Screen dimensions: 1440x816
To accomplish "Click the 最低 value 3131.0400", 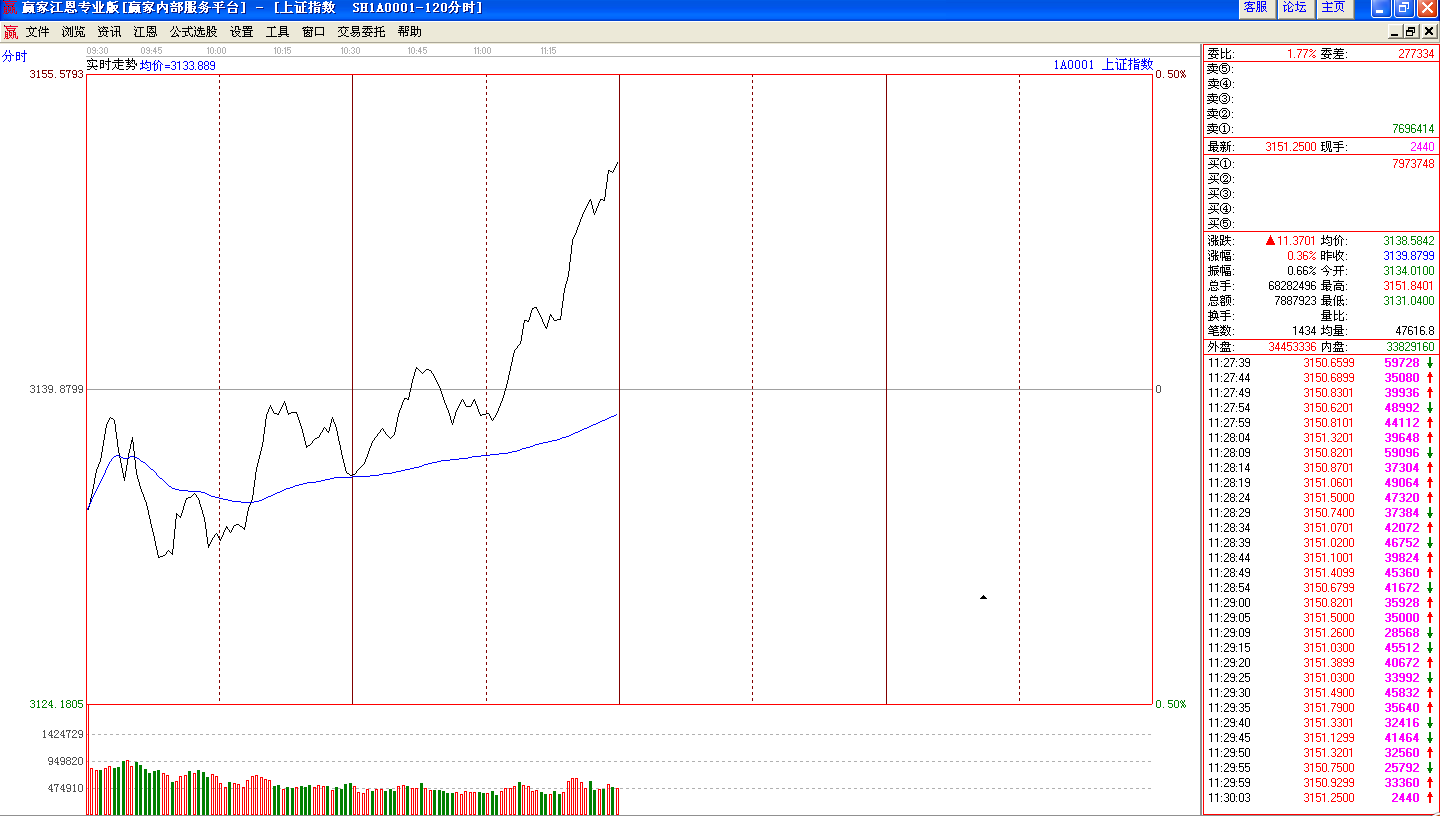I will [1410, 301].
